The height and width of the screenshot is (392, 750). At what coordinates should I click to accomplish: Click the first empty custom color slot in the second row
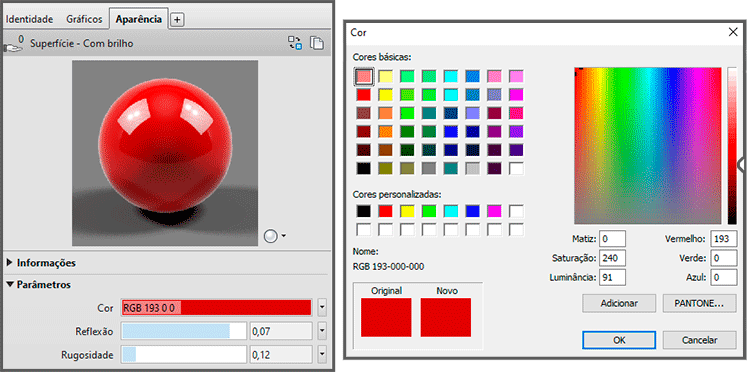[364, 229]
